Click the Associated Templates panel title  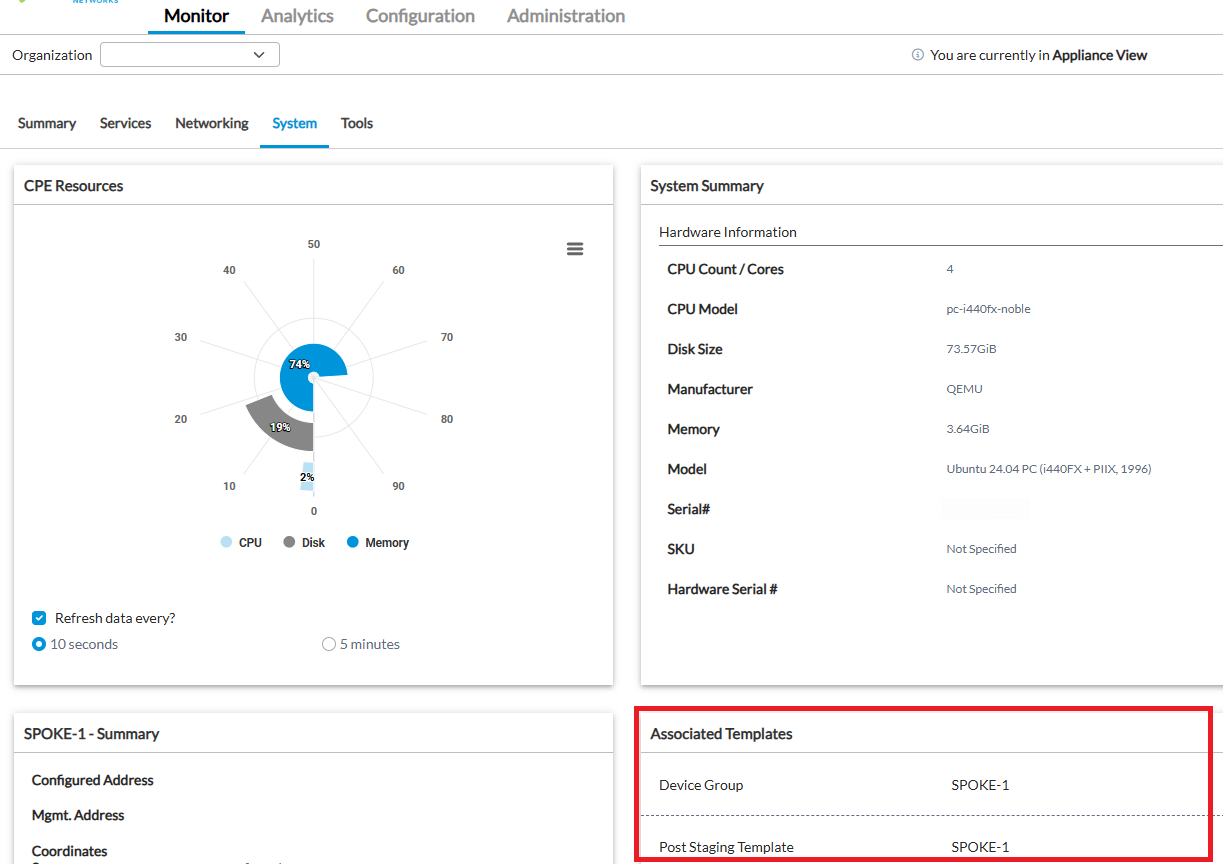pyautogui.click(x=721, y=734)
